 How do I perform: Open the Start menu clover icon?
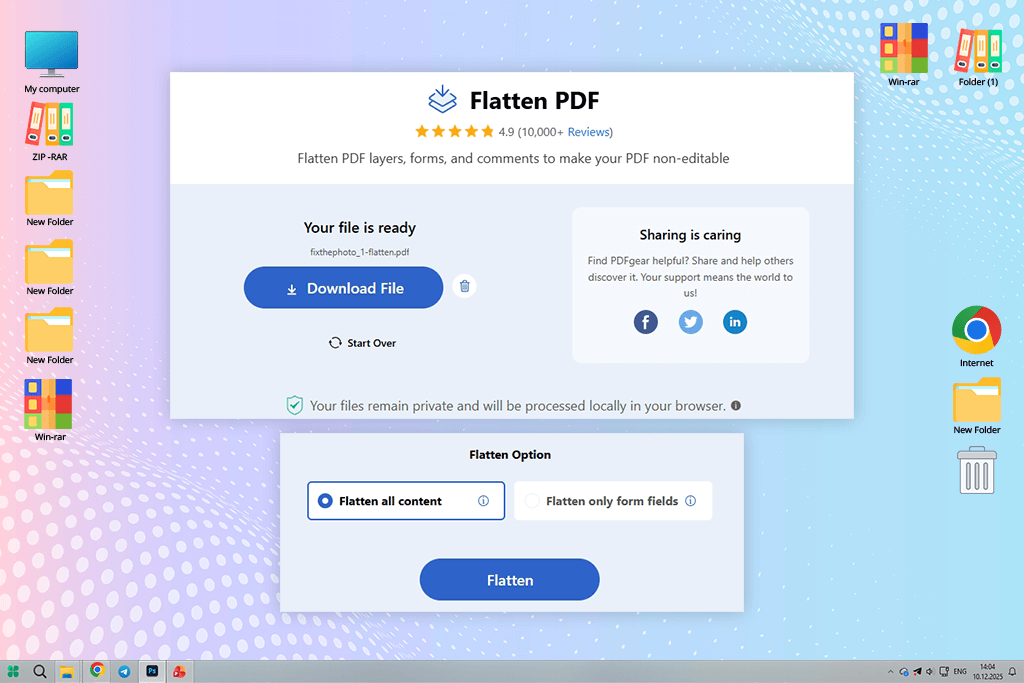click(x=13, y=671)
